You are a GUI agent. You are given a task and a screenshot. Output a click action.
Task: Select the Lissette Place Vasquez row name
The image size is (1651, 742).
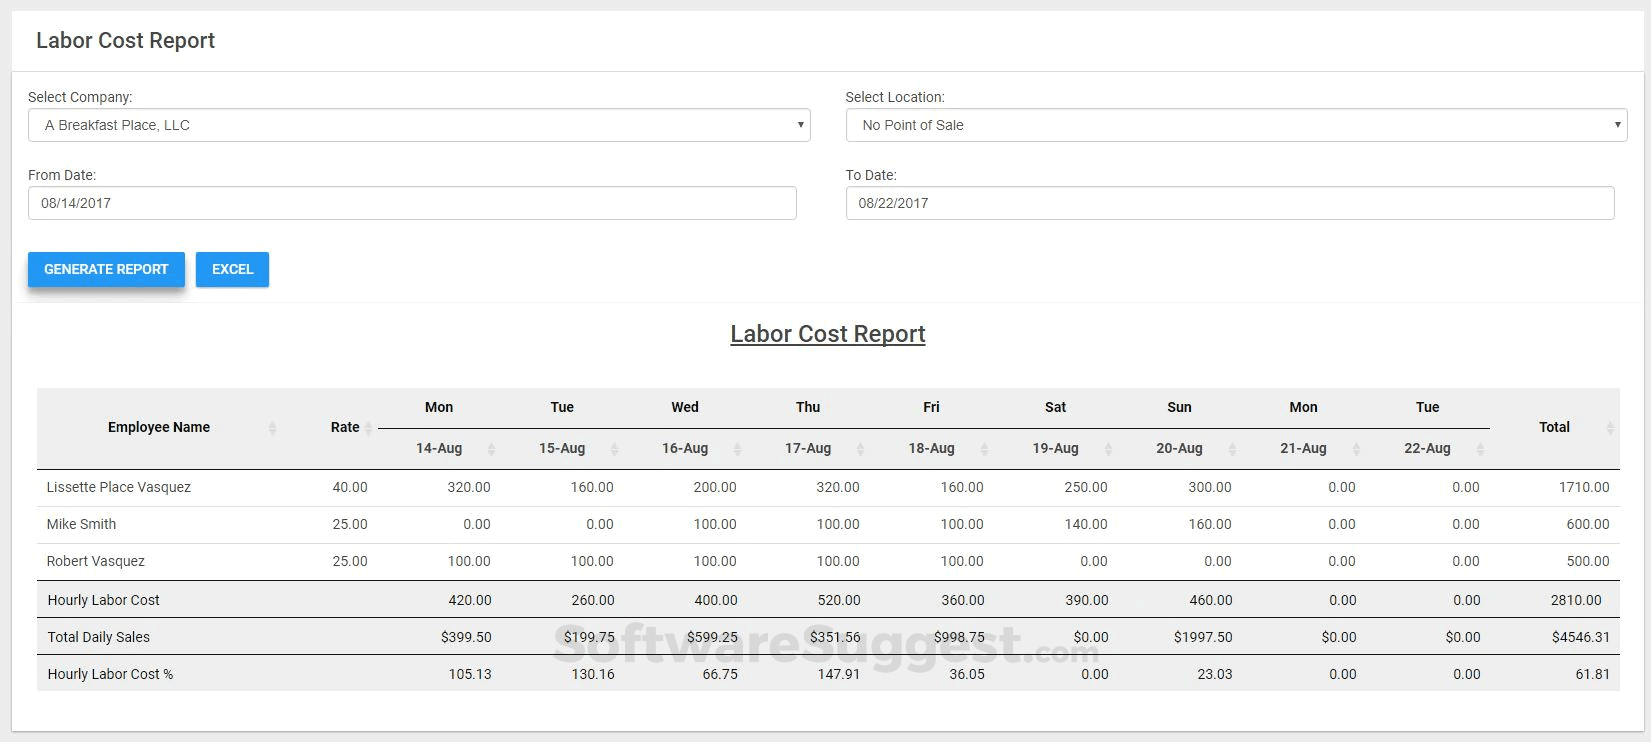coord(119,487)
